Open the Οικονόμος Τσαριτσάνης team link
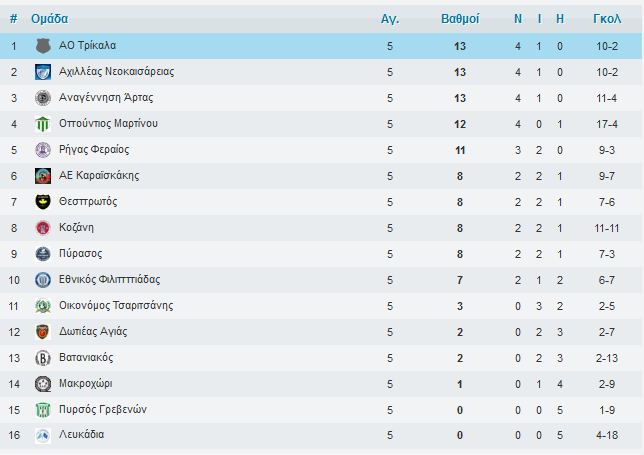This screenshot has width=644, height=455. point(116,305)
